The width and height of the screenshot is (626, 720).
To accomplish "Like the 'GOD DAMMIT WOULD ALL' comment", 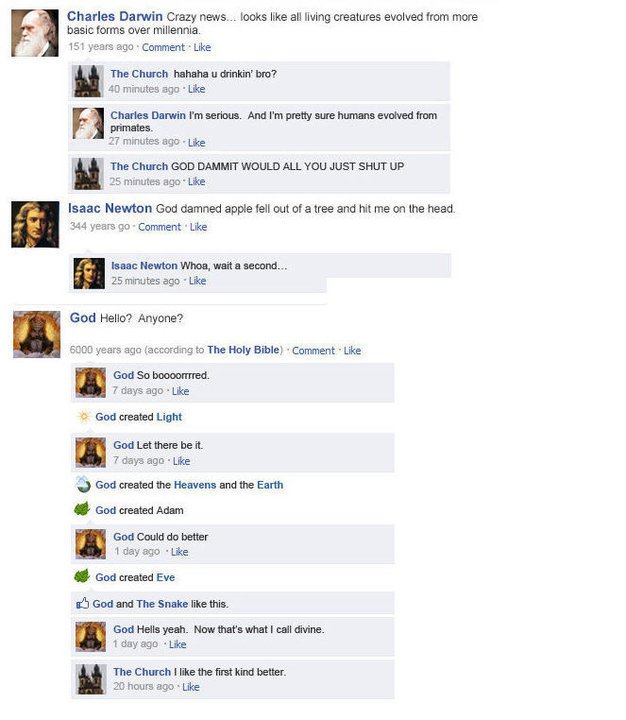I will [x=197, y=181].
